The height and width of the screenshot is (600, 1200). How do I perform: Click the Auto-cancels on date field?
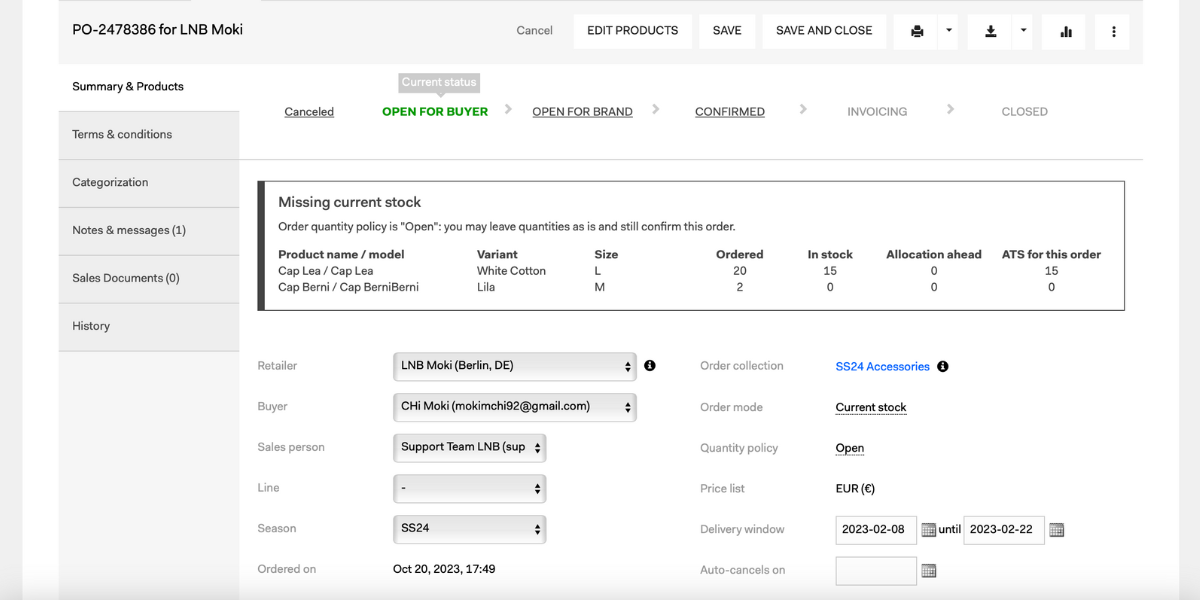[876, 571]
